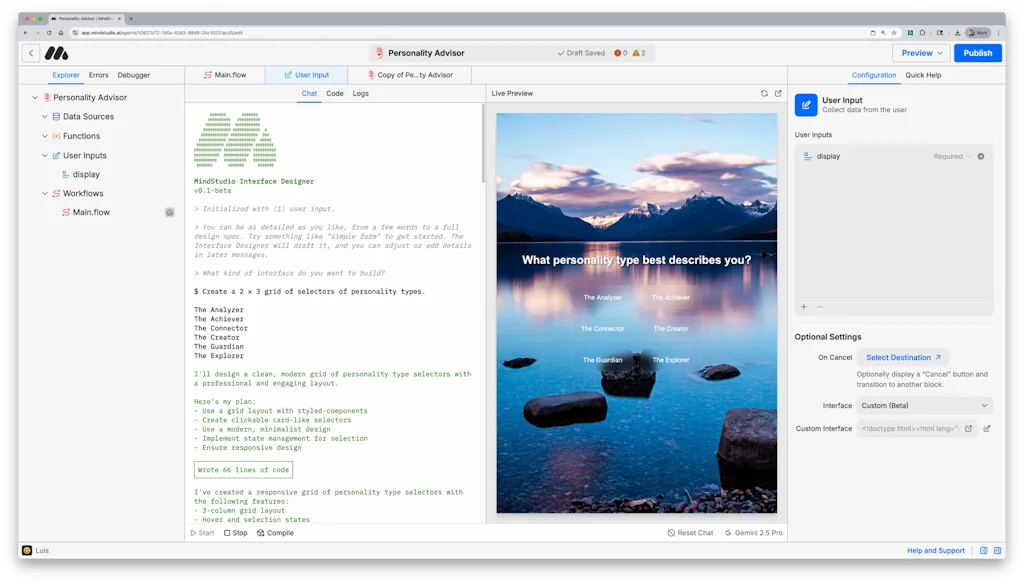1024x583 pixels.
Task: Collapse the Workflows section in Explorer
Action: click(43, 192)
